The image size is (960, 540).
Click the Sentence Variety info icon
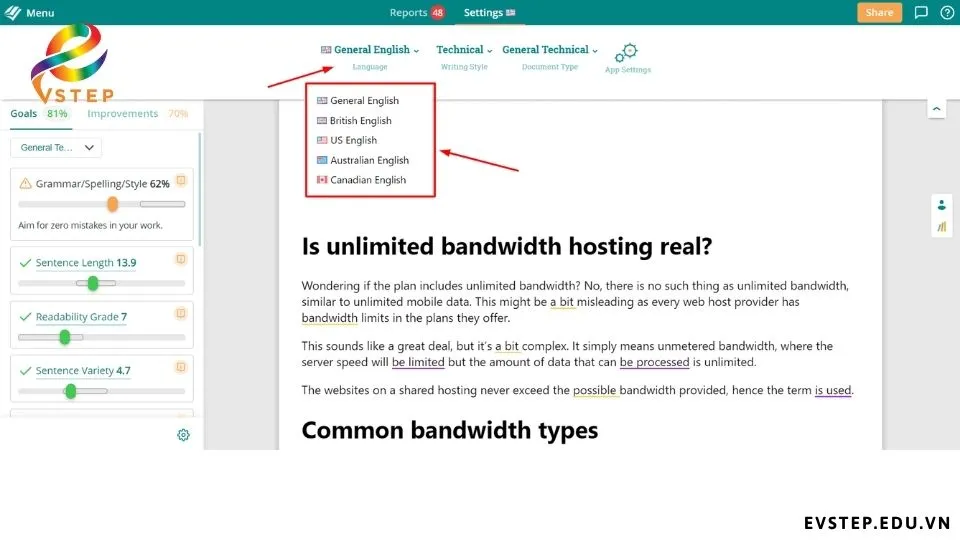coord(181,367)
